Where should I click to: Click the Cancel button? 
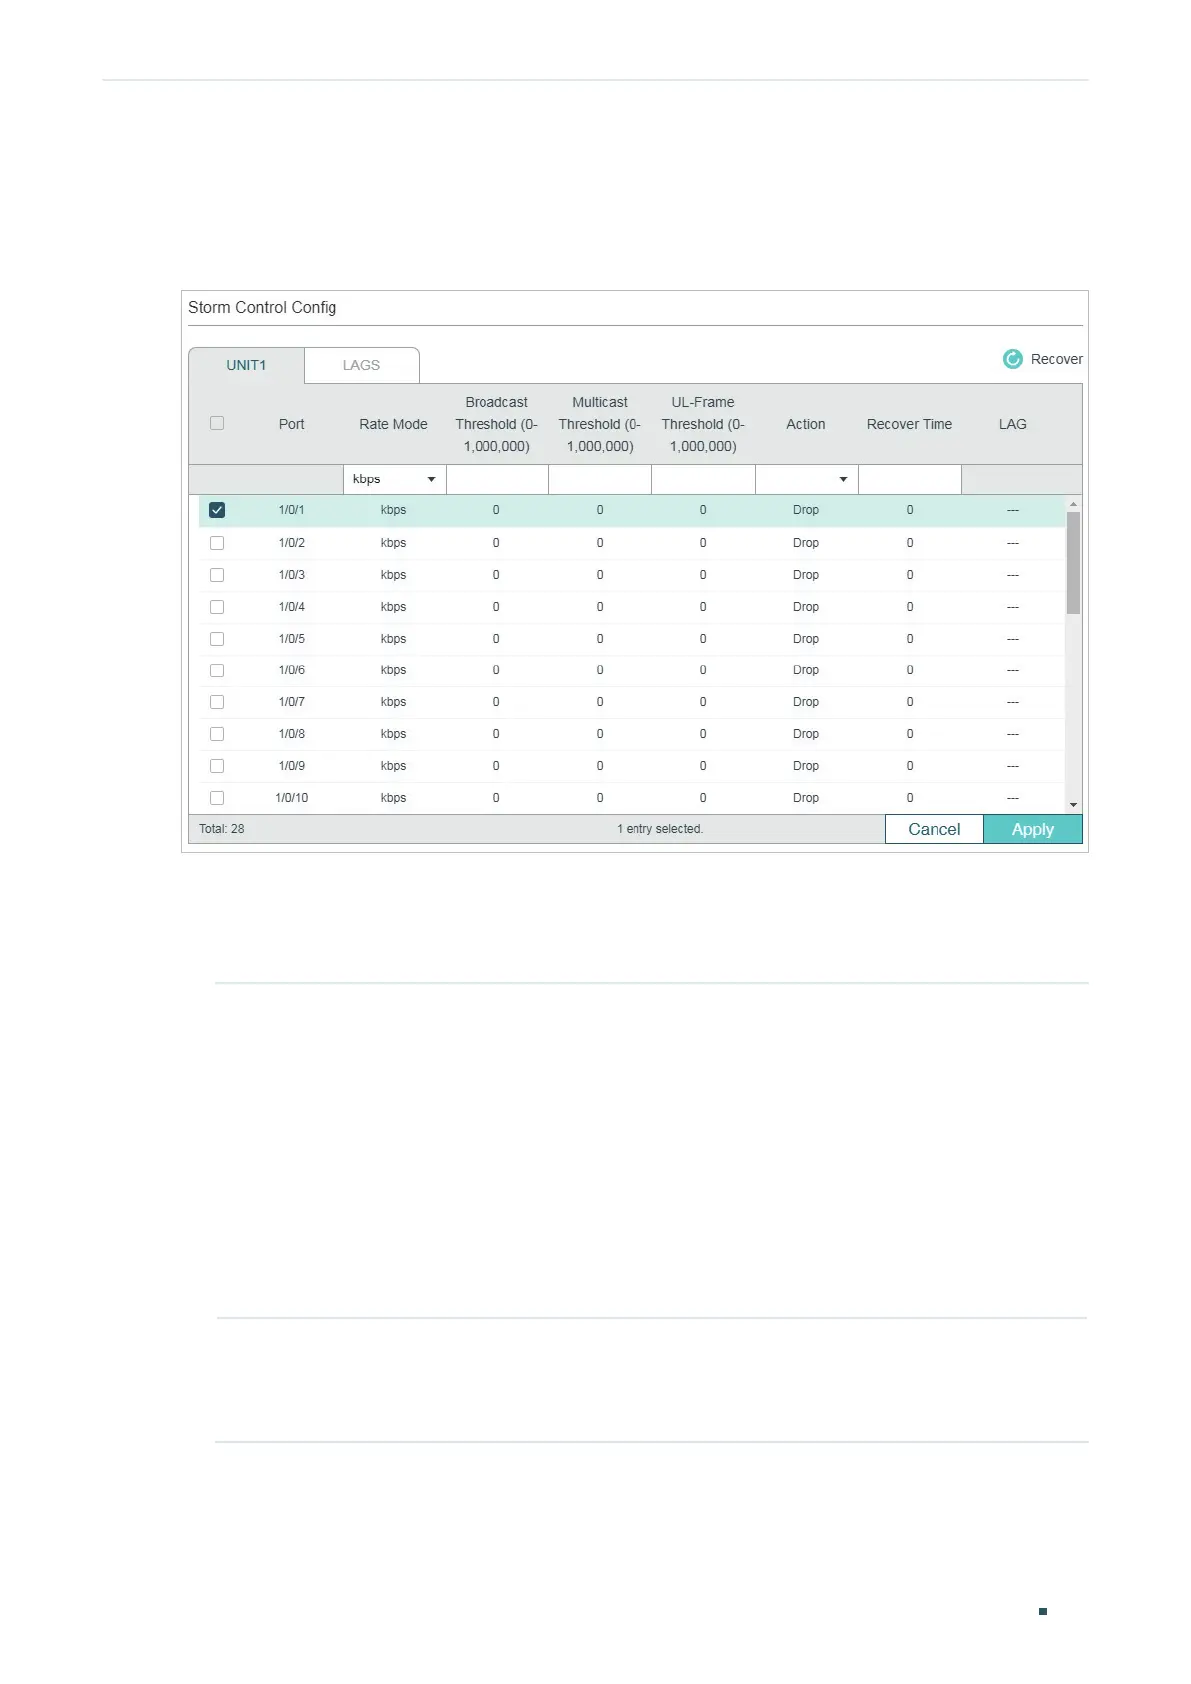pos(934,829)
